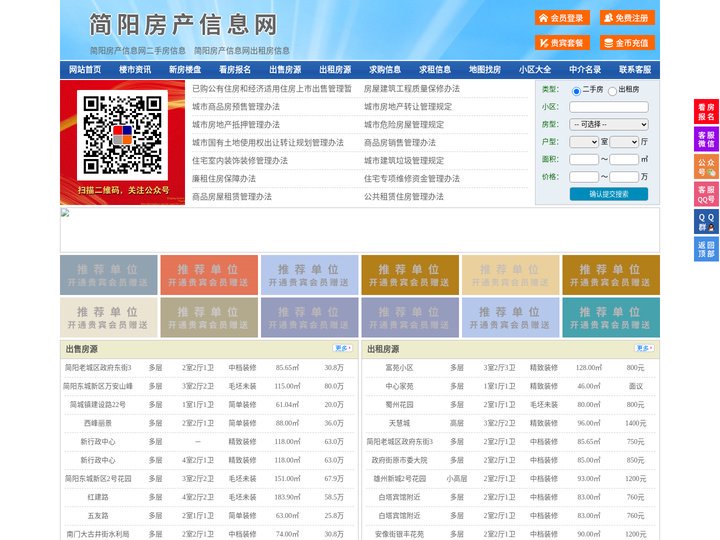The image size is (720, 540).
Task: Open the 五友路 sale listing
Action: point(98,516)
